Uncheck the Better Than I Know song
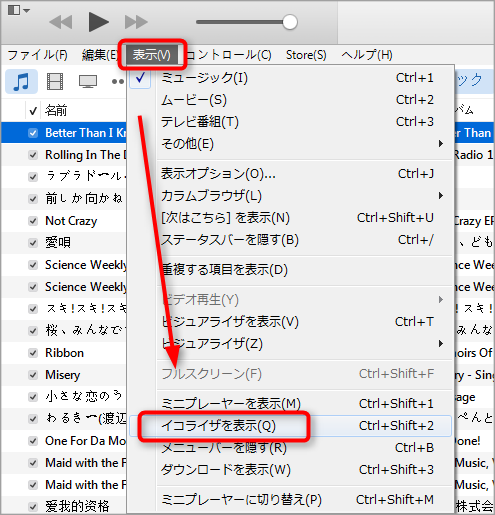The width and height of the screenshot is (495, 515). point(33,133)
